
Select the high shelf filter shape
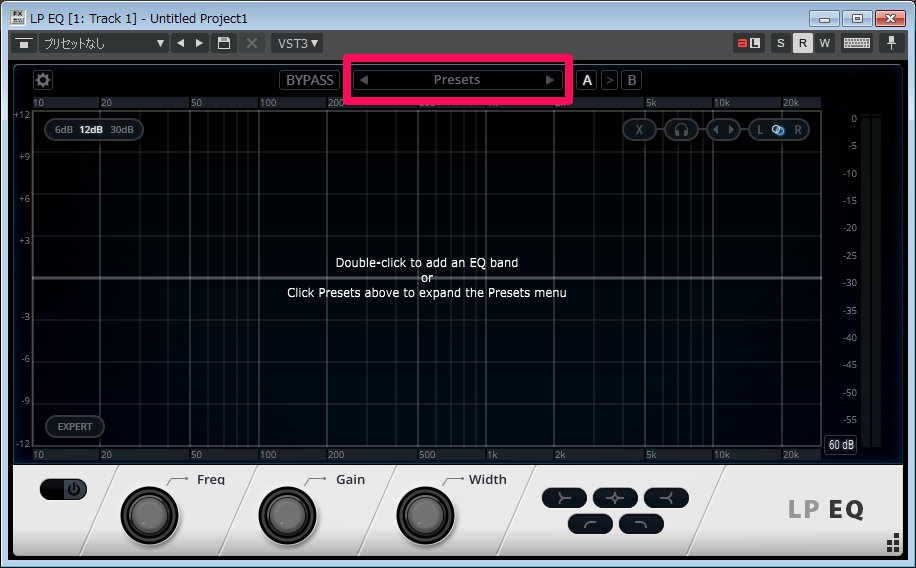[665, 497]
